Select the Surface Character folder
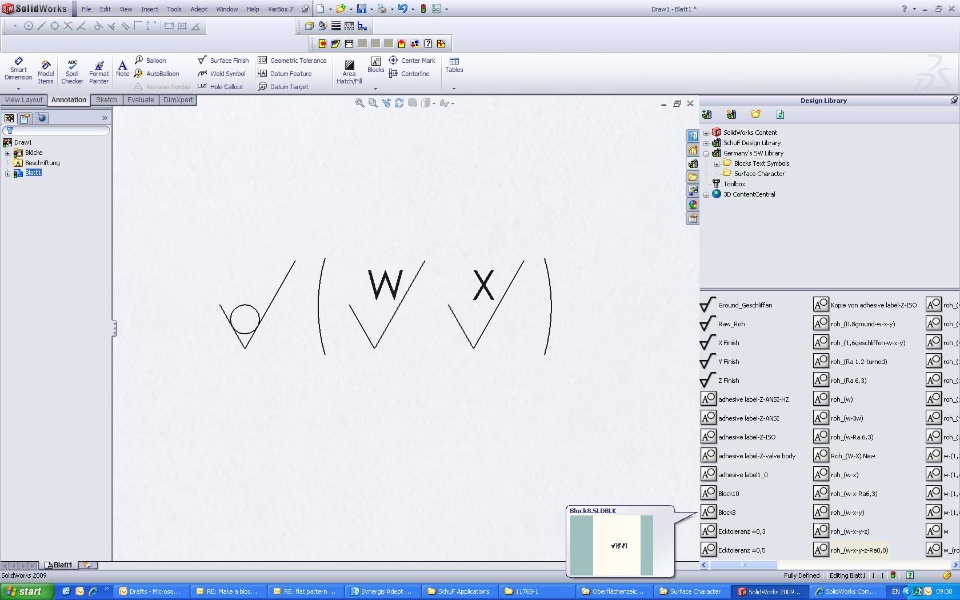This screenshot has height=600, width=960. coord(759,173)
